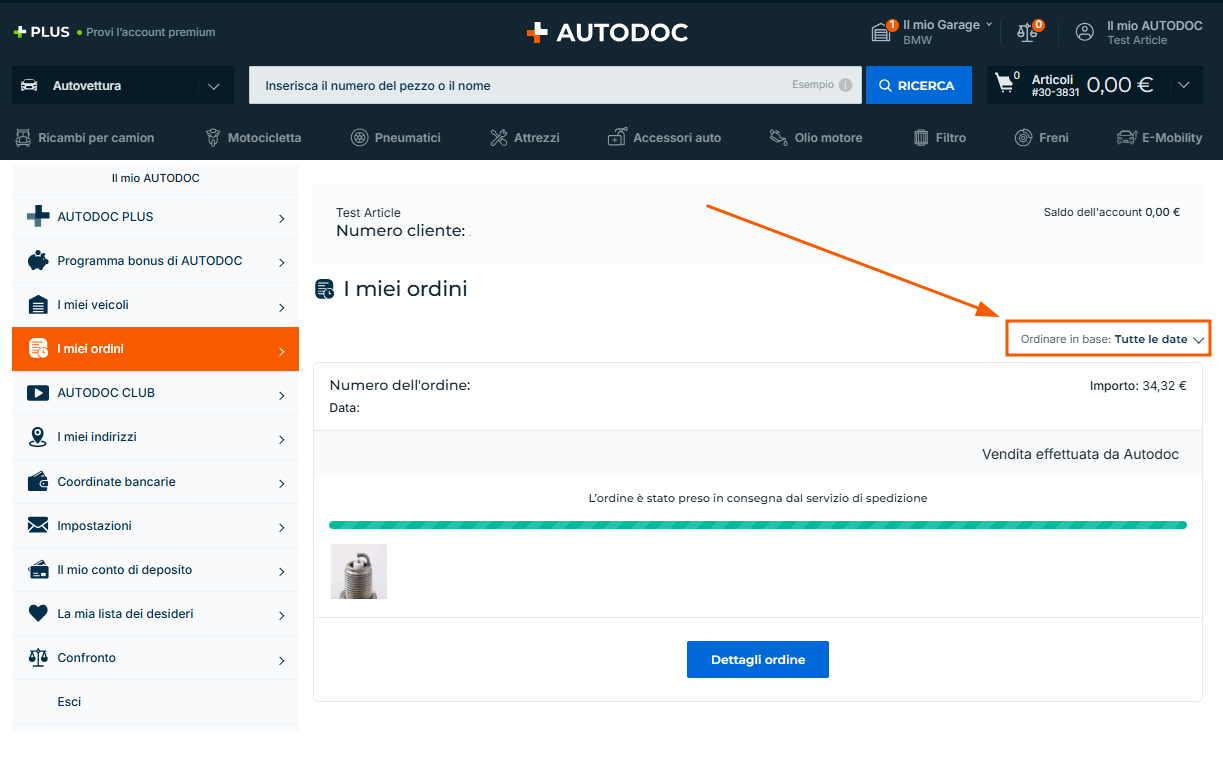1223x758 pixels.
Task: Select the Pneumatici tire category
Action: tap(396, 138)
